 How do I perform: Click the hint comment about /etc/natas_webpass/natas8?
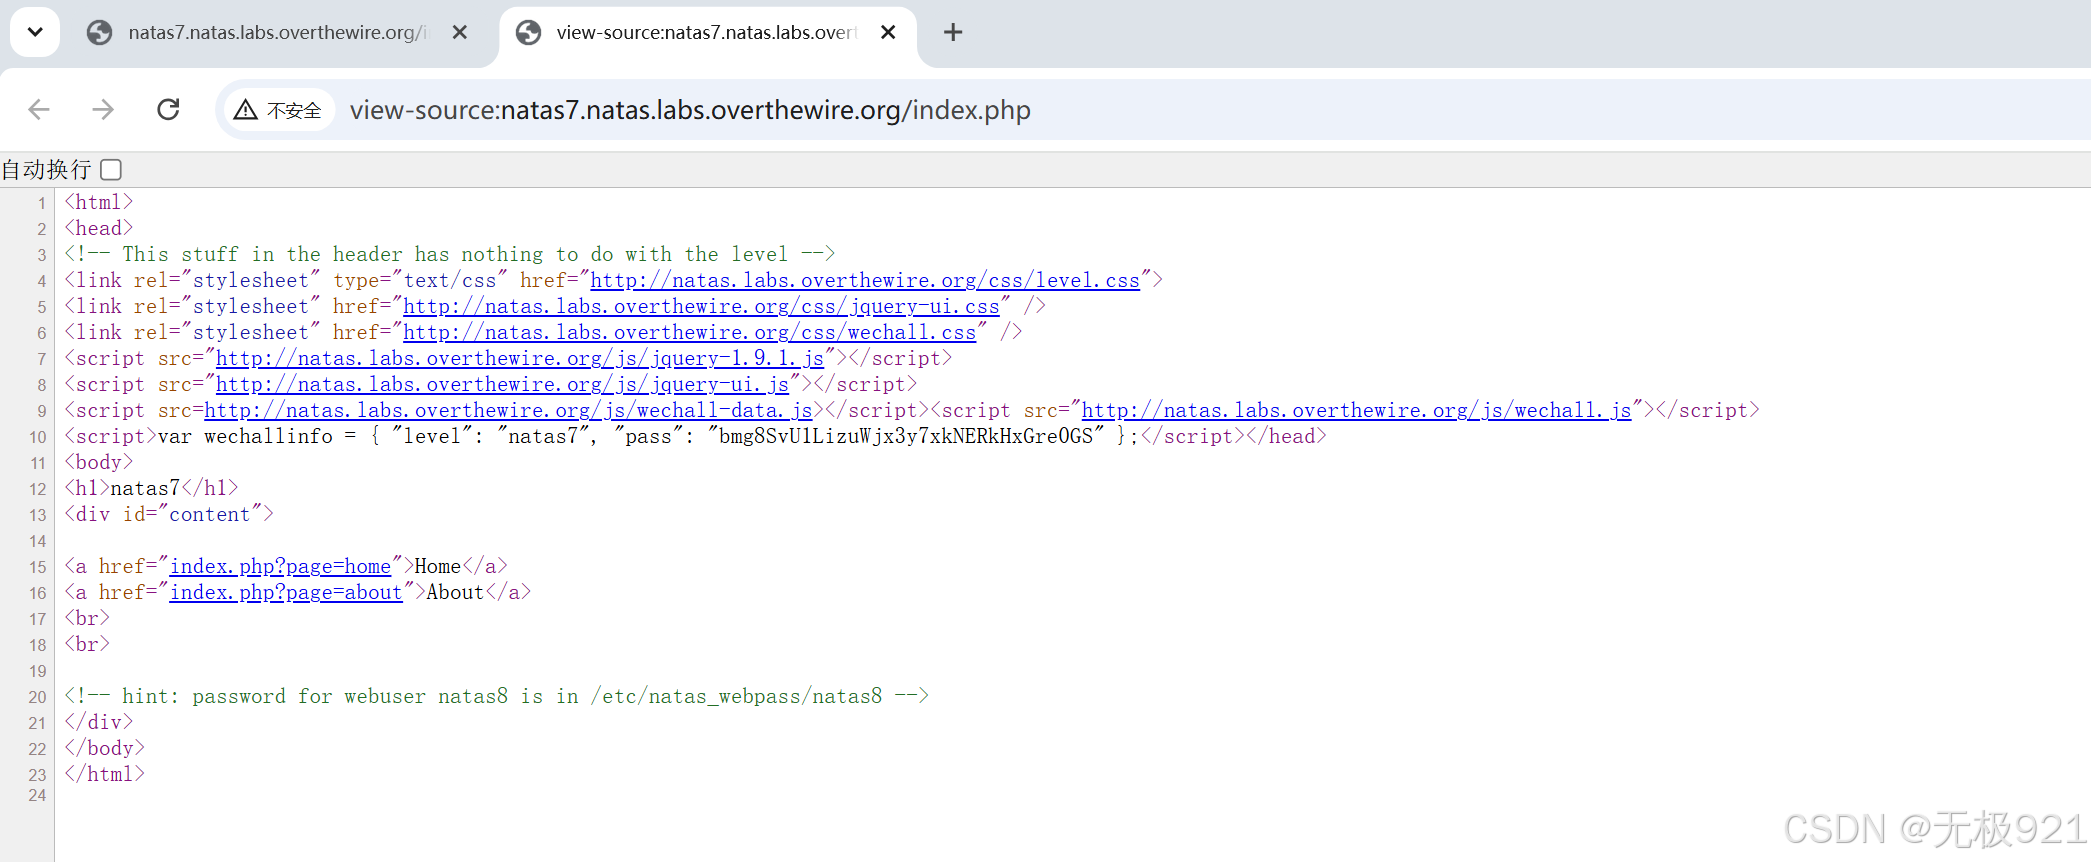click(497, 697)
